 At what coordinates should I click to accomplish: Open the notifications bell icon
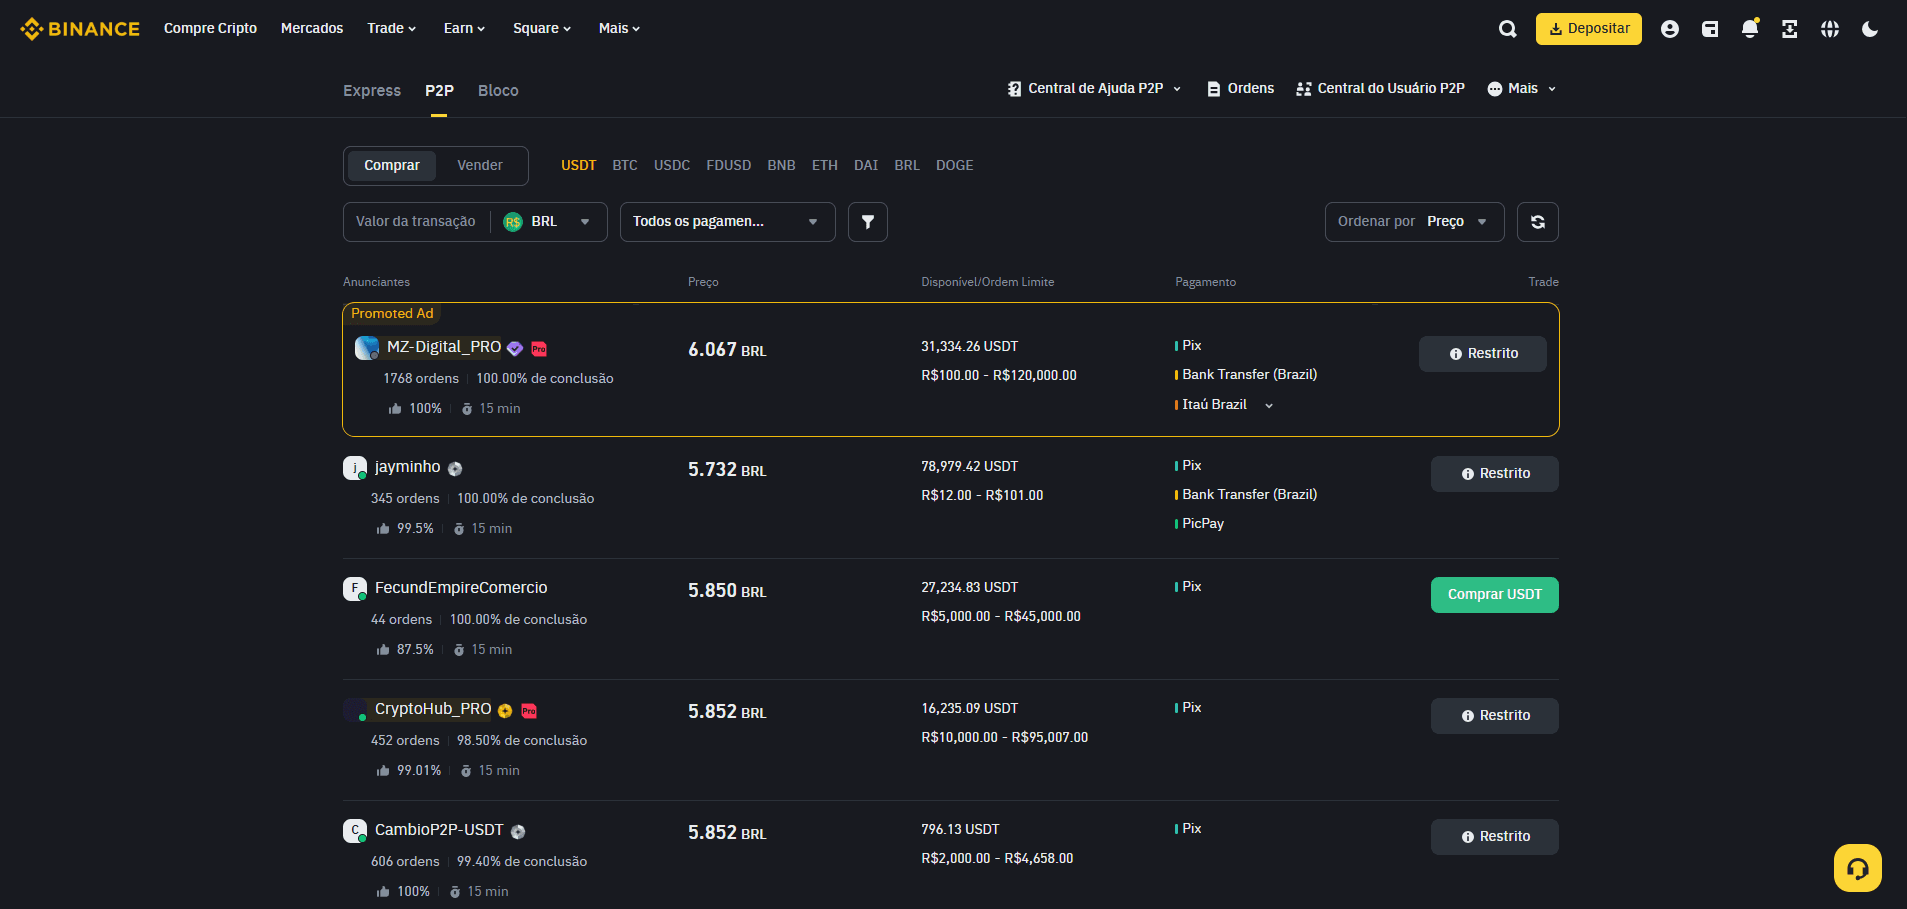1750,29
